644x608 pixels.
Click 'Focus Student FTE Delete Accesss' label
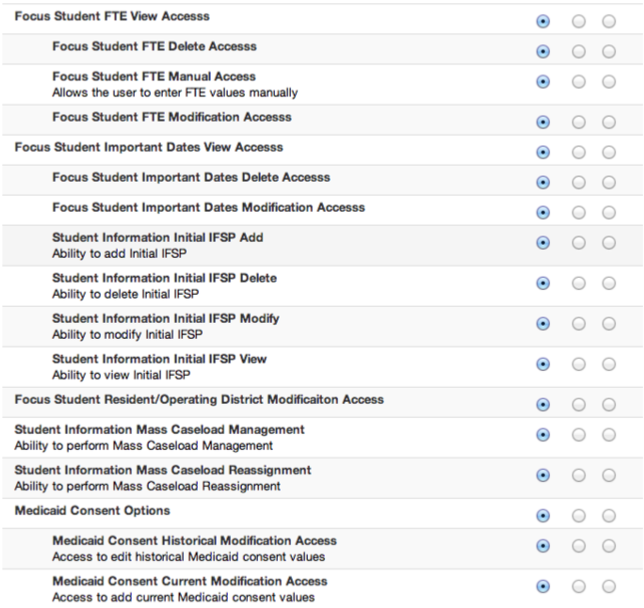click(154, 46)
